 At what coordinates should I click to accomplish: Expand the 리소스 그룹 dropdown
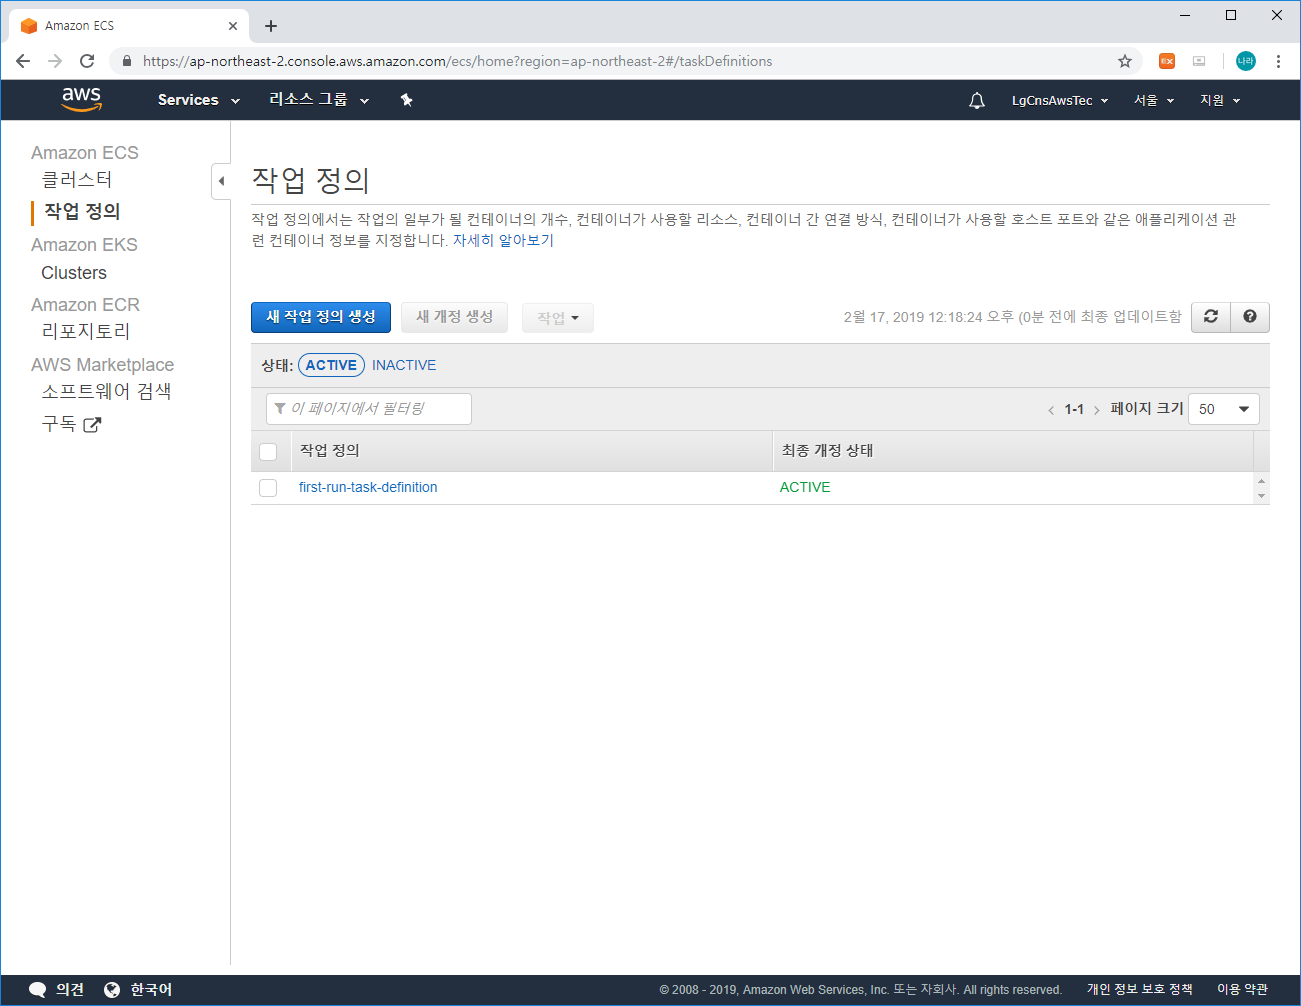click(319, 100)
